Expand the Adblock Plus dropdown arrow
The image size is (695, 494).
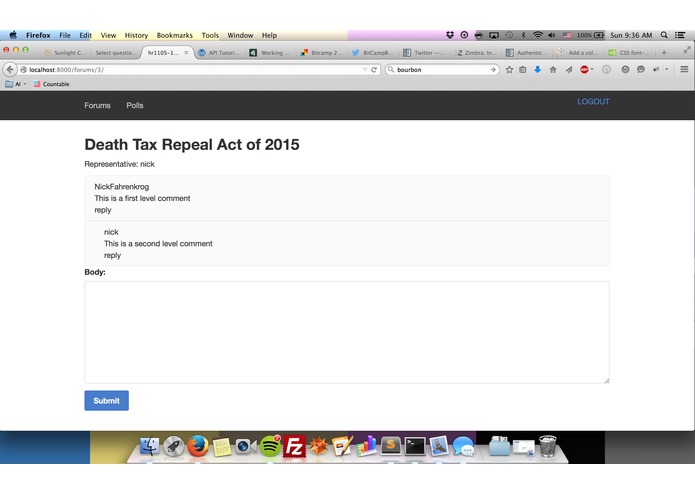pos(592,70)
